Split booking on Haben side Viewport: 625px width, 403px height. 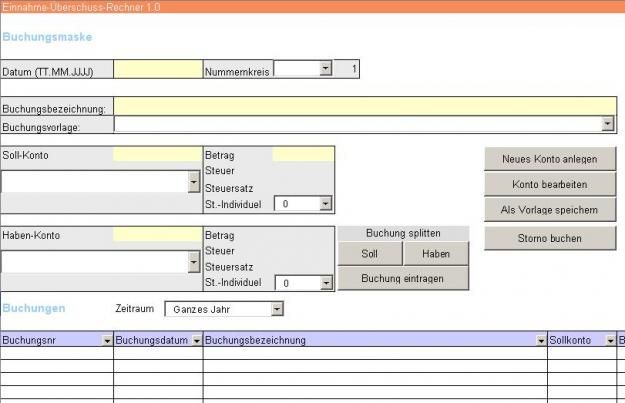(436, 254)
